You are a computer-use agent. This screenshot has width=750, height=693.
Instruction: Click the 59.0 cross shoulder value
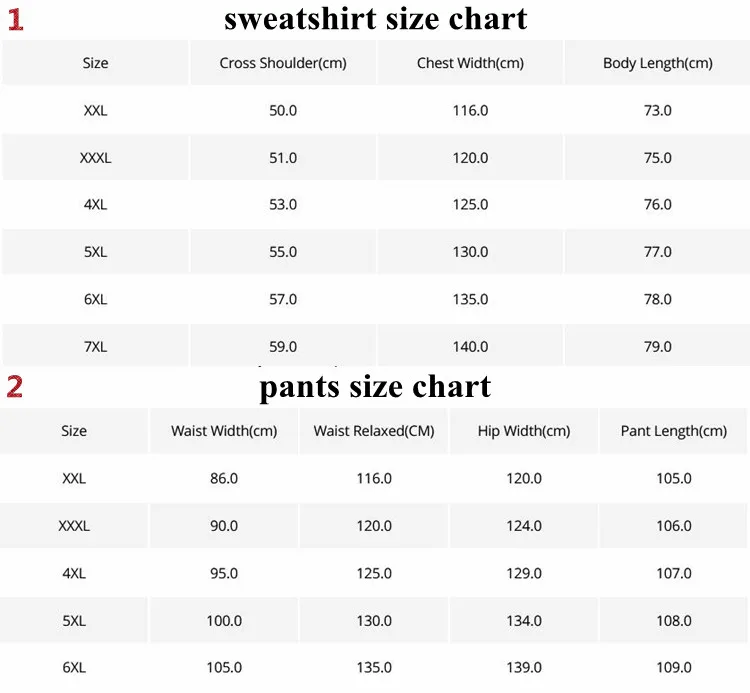283,346
